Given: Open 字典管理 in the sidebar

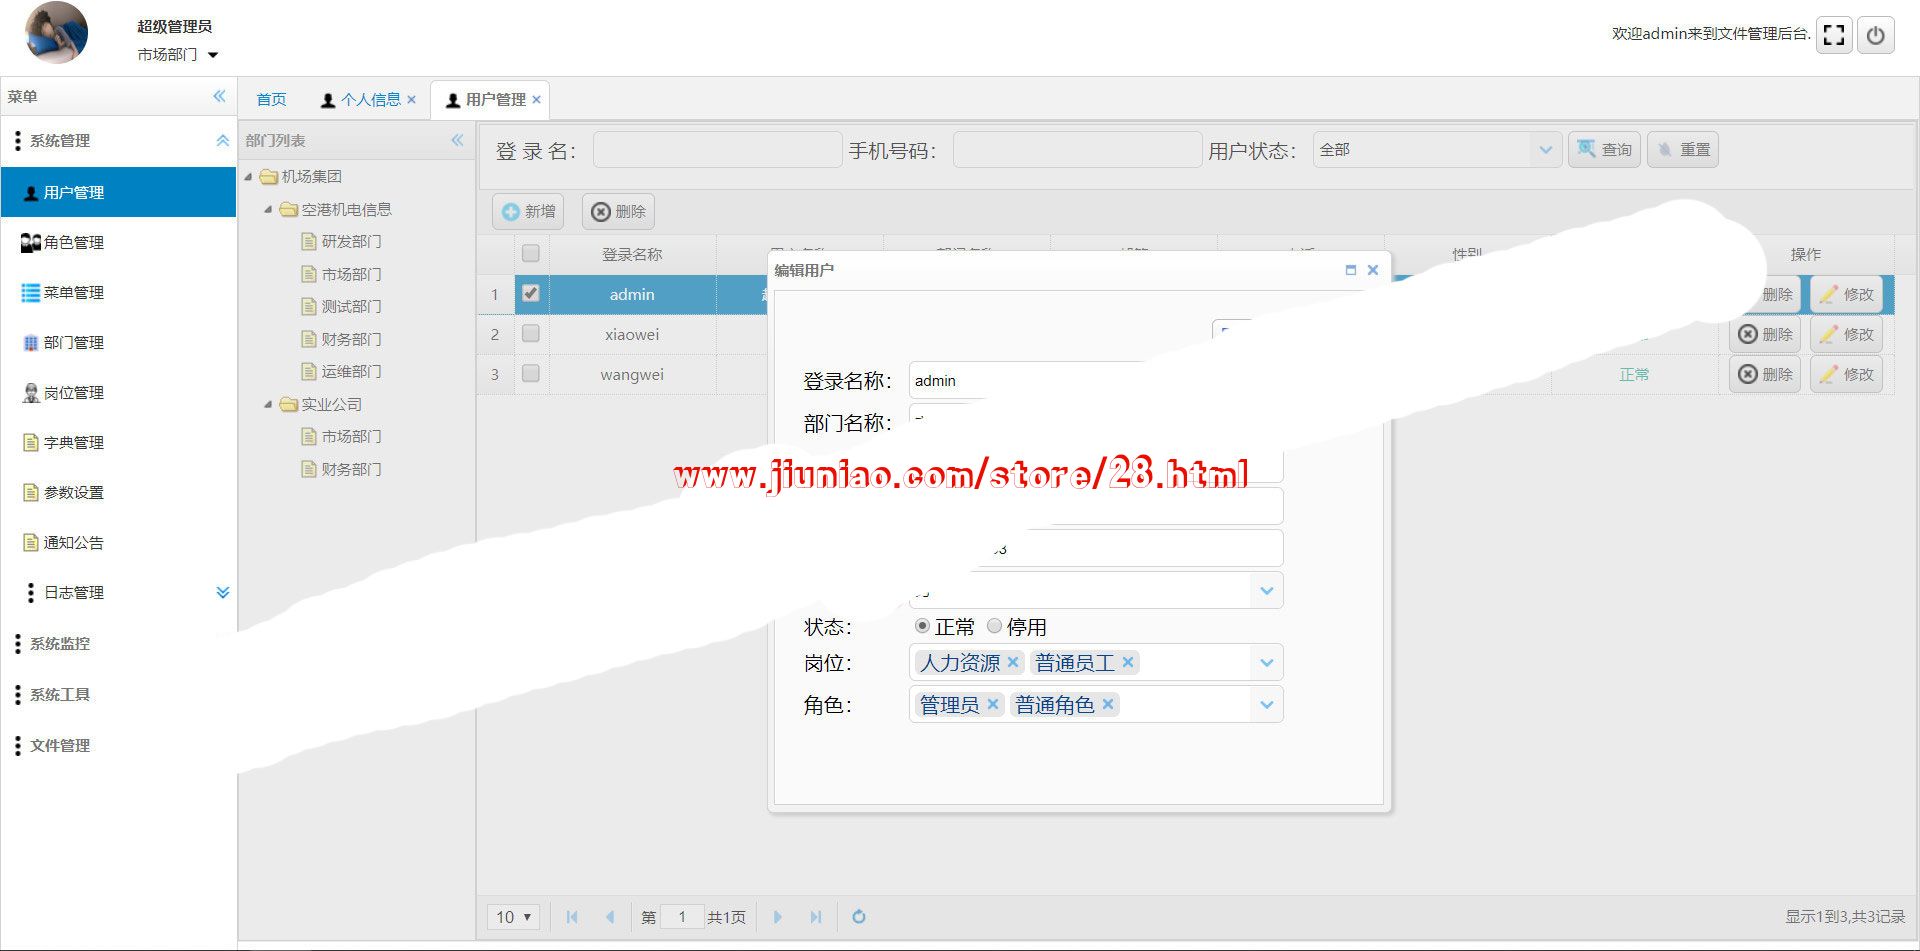Looking at the screenshot, I should (118, 442).
